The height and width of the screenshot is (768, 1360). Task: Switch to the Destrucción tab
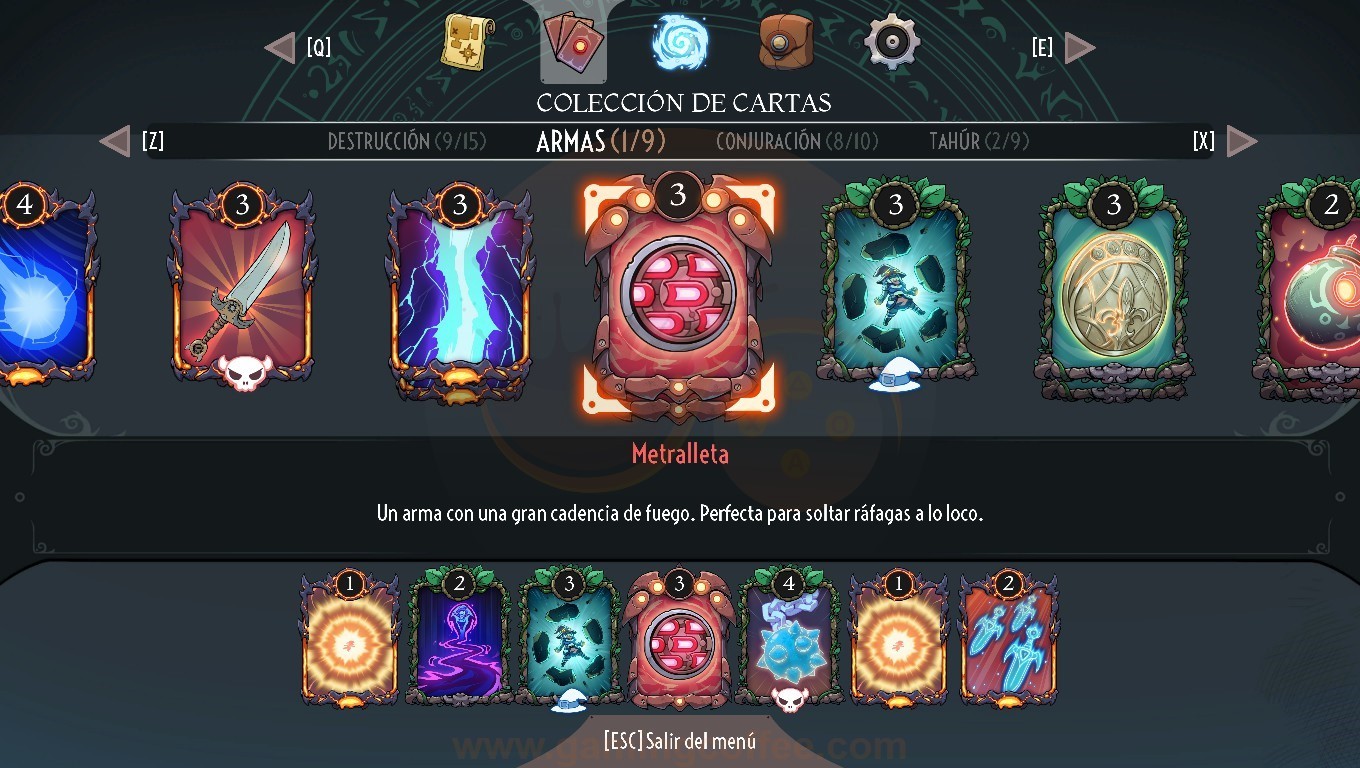407,141
